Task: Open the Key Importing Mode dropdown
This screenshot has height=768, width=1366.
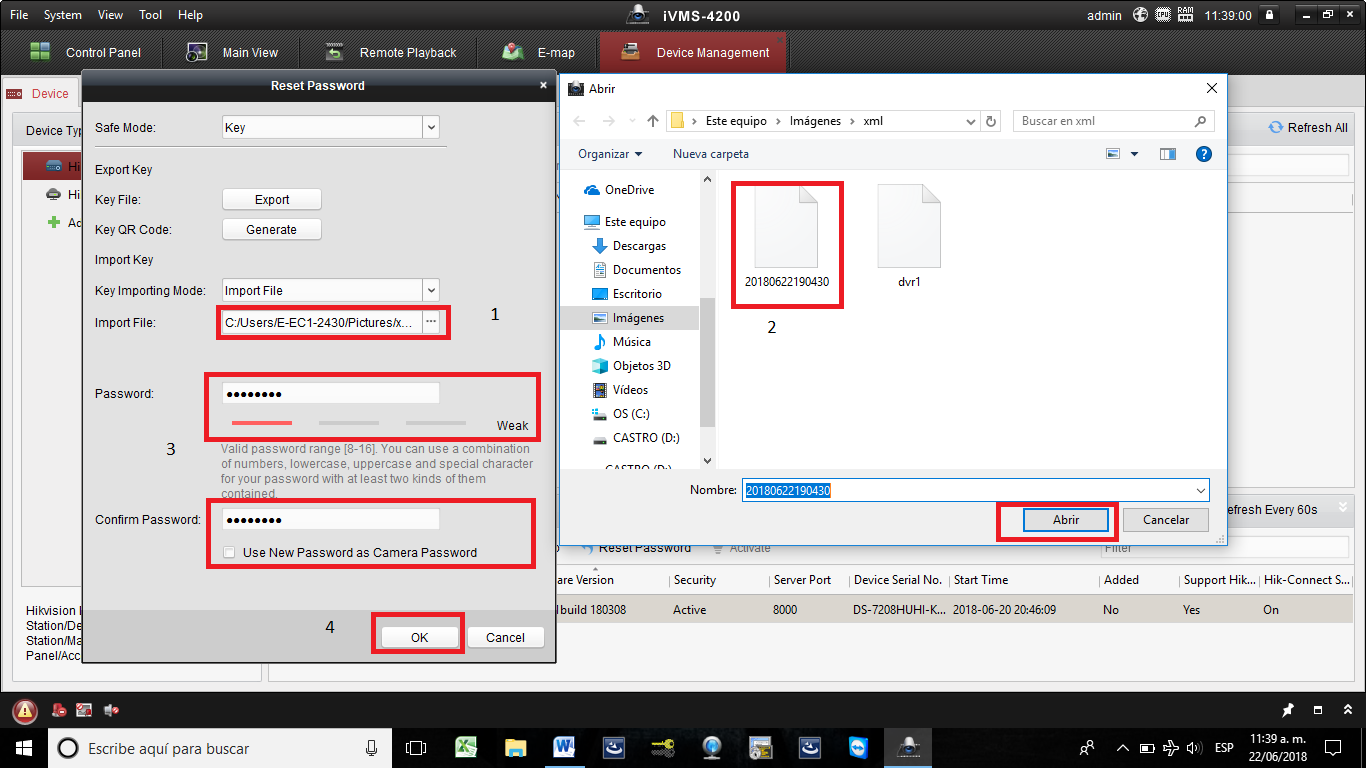Action: click(431, 291)
